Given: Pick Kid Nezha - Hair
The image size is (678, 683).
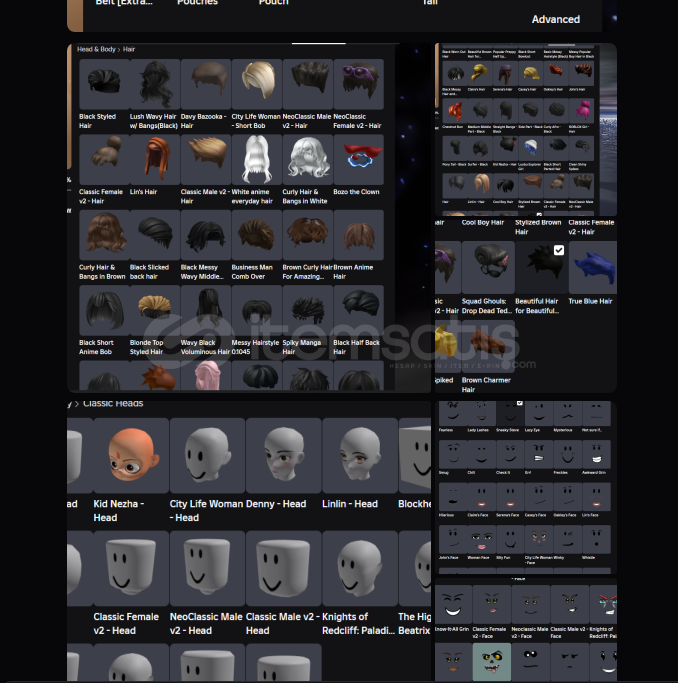Looking at the screenshot, I should (505, 148).
